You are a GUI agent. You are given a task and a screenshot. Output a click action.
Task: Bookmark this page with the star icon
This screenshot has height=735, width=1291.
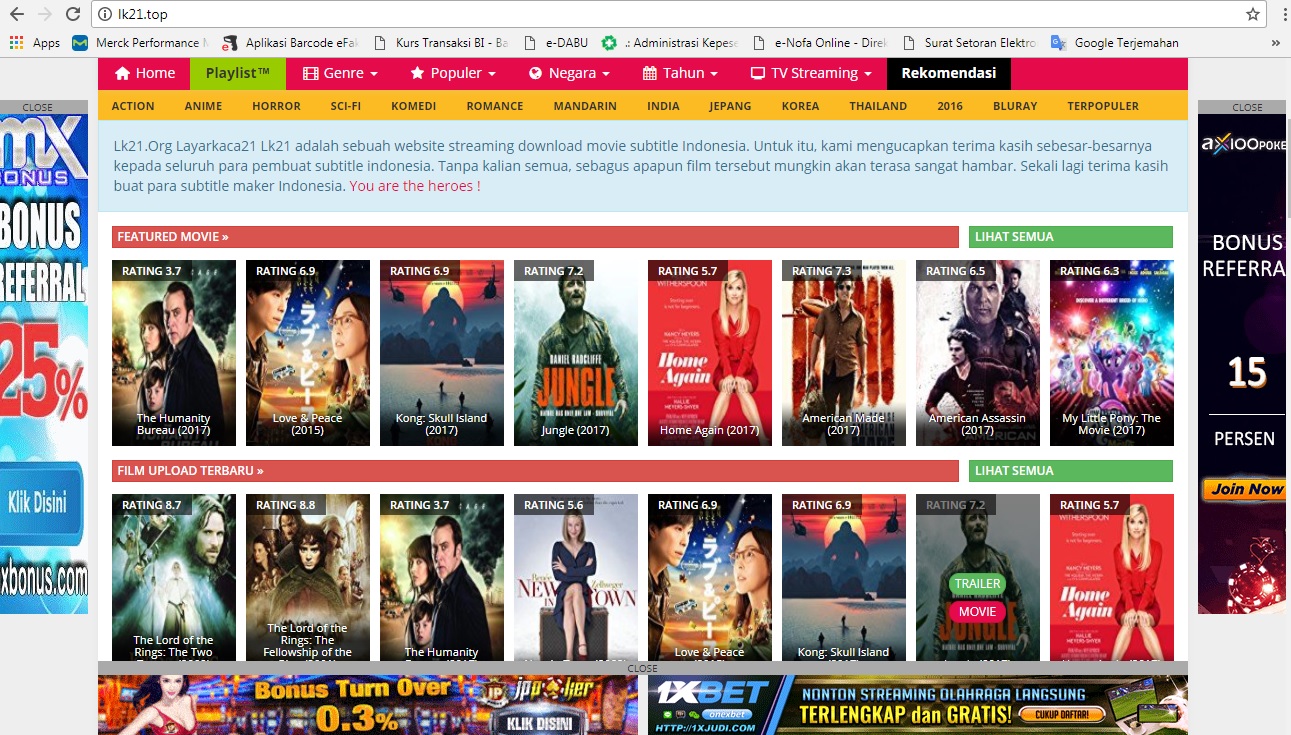point(1252,14)
